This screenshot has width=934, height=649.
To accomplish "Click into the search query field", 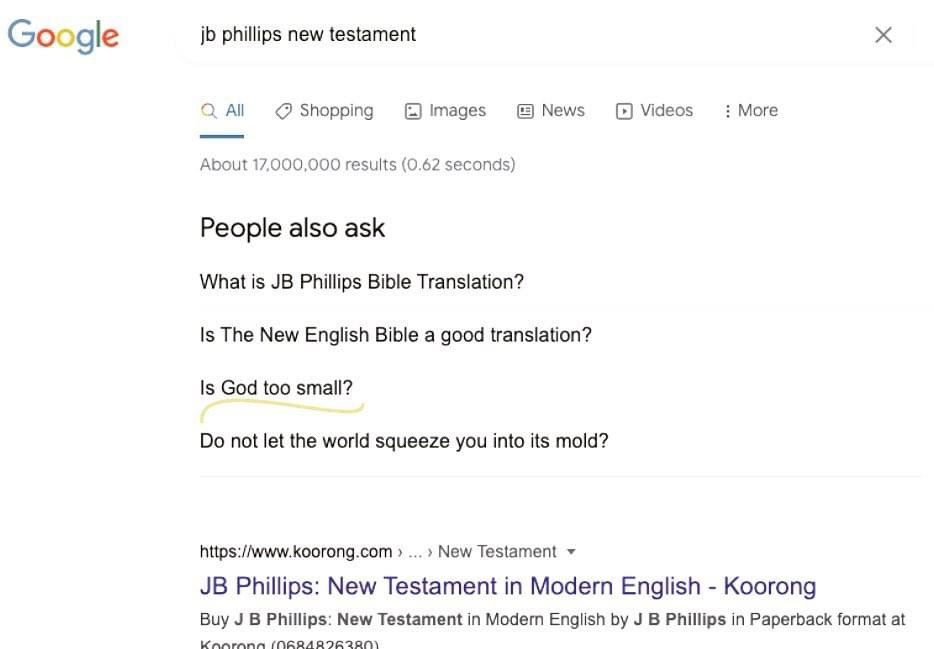I will (524, 35).
